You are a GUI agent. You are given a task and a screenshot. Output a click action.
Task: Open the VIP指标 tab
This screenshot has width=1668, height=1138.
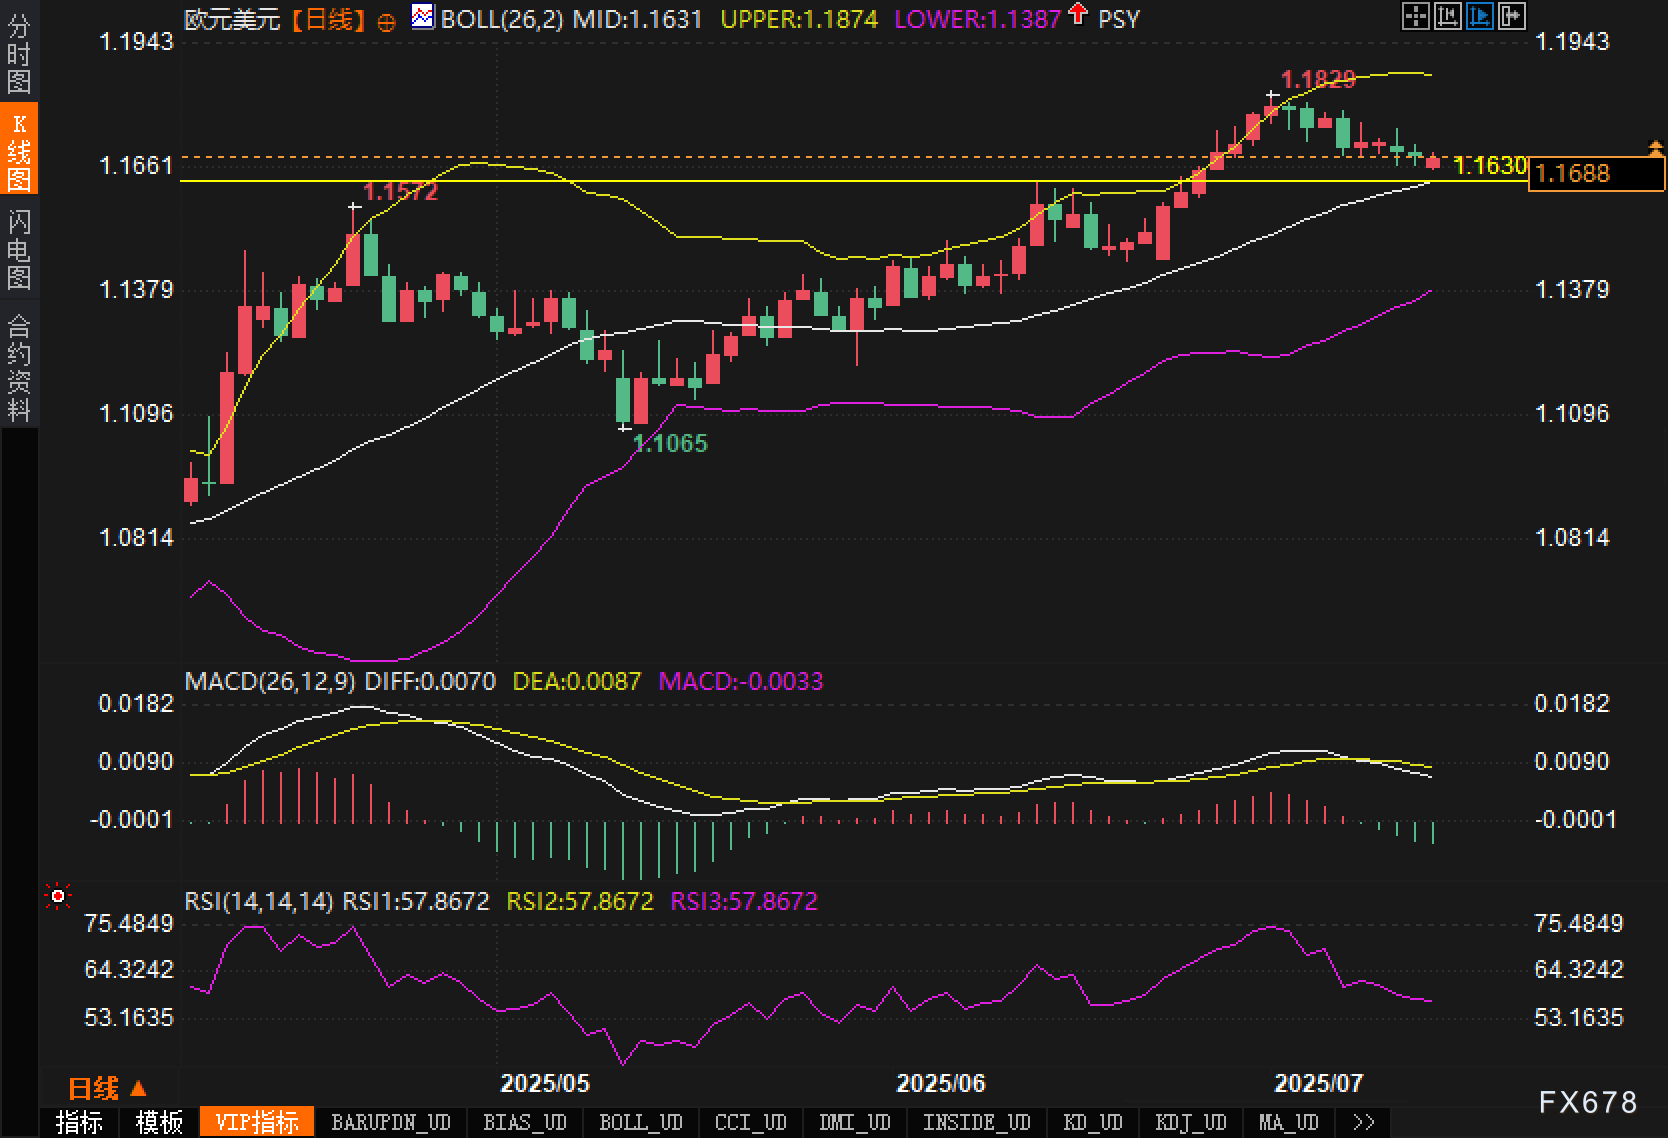[257, 1122]
